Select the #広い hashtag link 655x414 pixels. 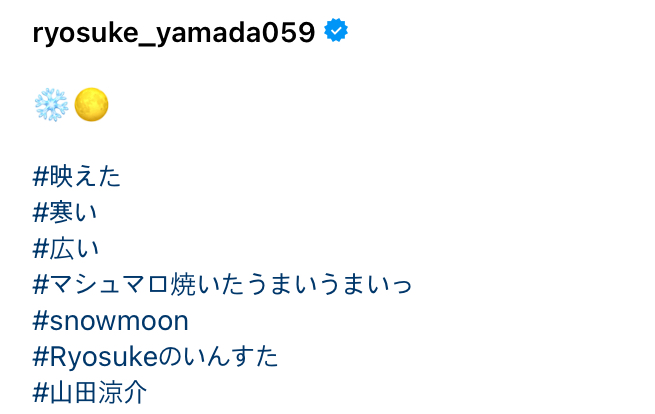click(x=66, y=249)
